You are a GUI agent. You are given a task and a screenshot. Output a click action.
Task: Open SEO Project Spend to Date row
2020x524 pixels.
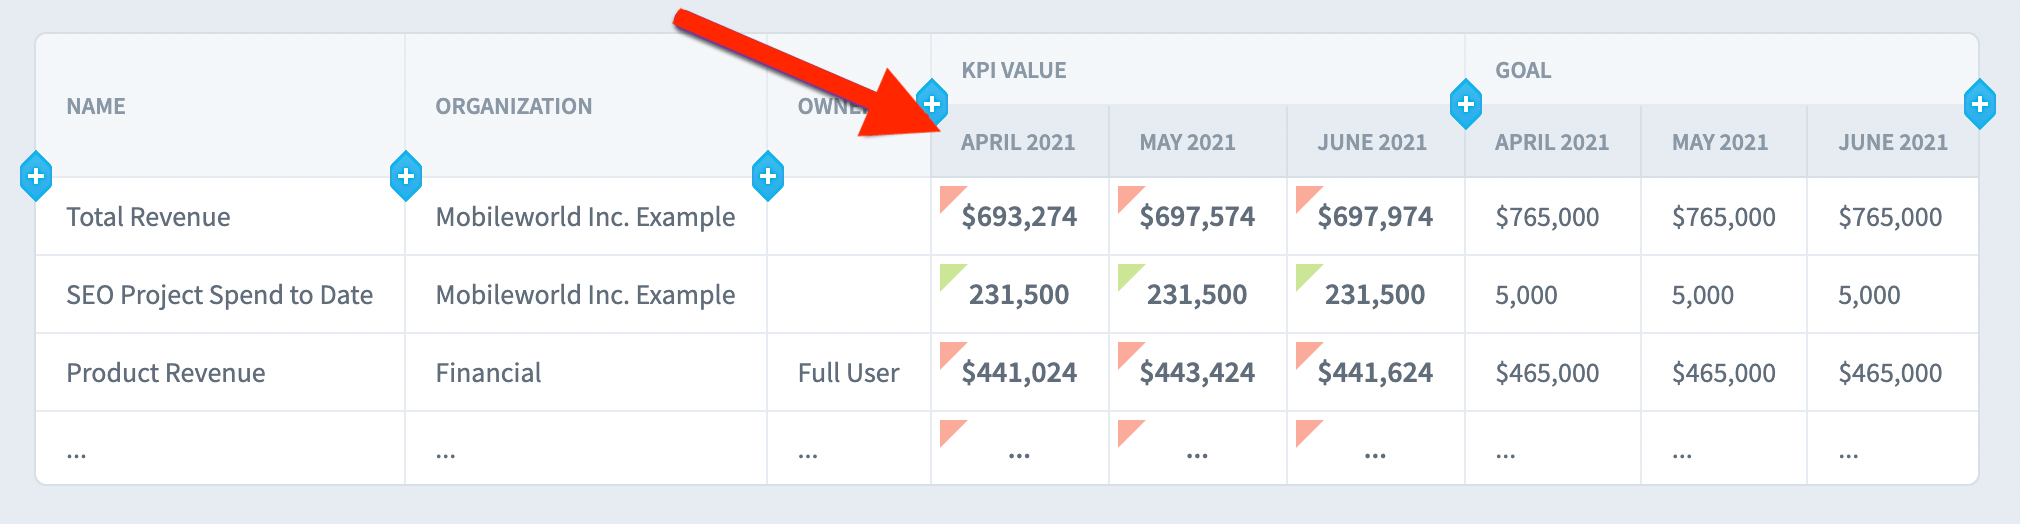pos(219,295)
